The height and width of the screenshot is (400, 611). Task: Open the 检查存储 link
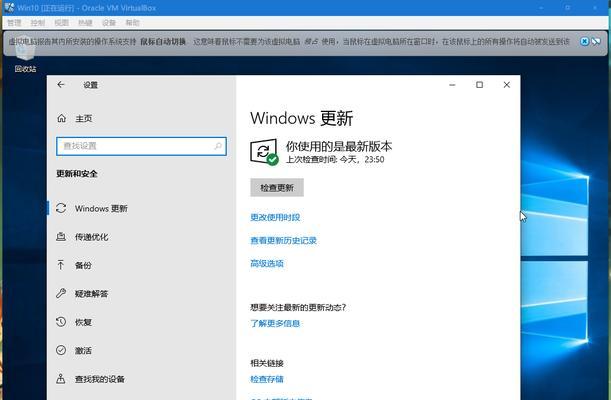click(x=267, y=379)
